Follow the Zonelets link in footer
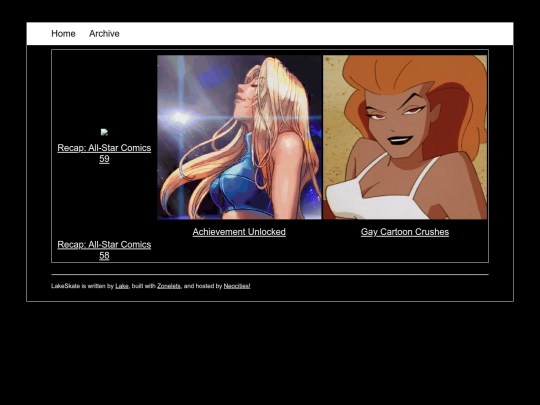The width and height of the screenshot is (540, 405). pyautogui.click(x=169, y=286)
